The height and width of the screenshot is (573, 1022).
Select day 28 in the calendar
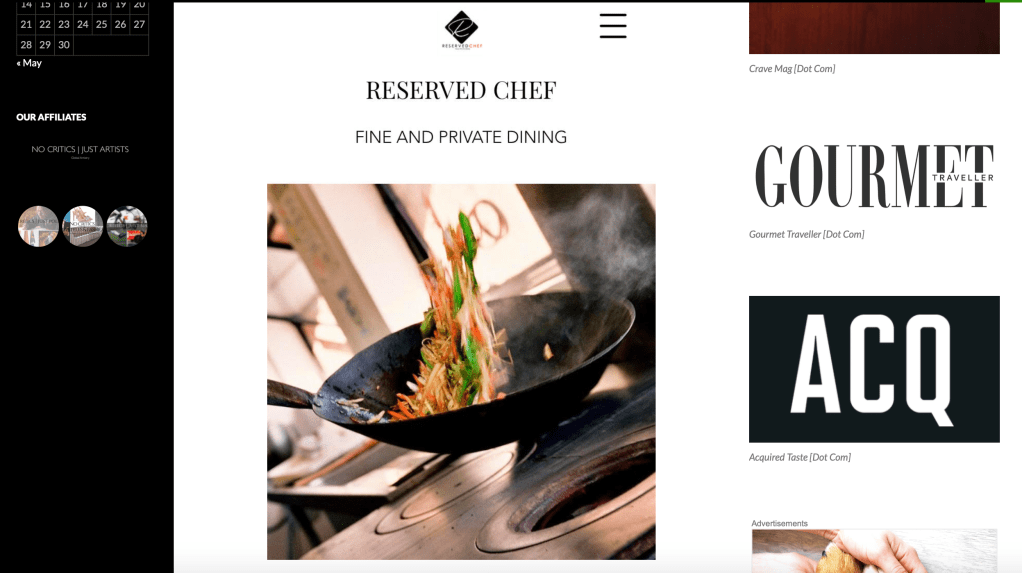click(x=26, y=44)
